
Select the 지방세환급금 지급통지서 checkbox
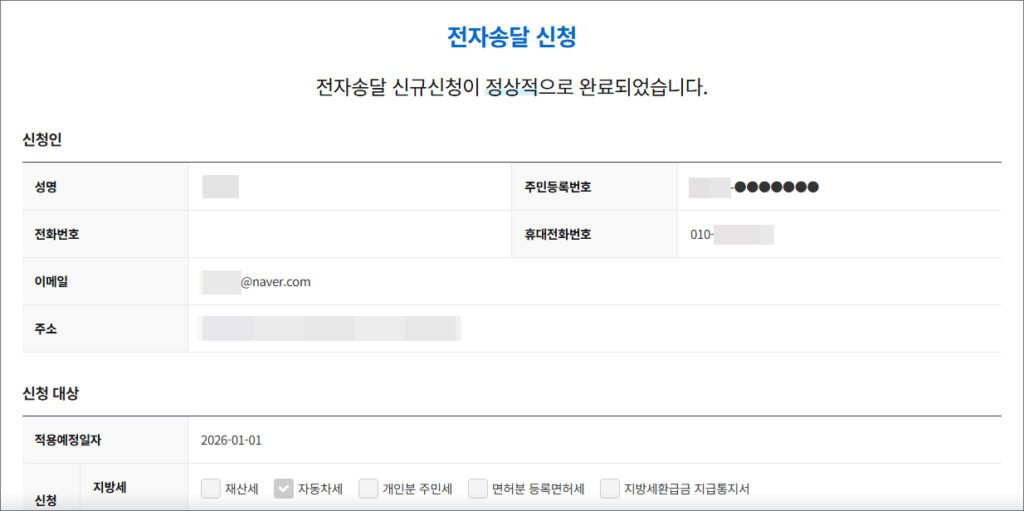point(610,489)
